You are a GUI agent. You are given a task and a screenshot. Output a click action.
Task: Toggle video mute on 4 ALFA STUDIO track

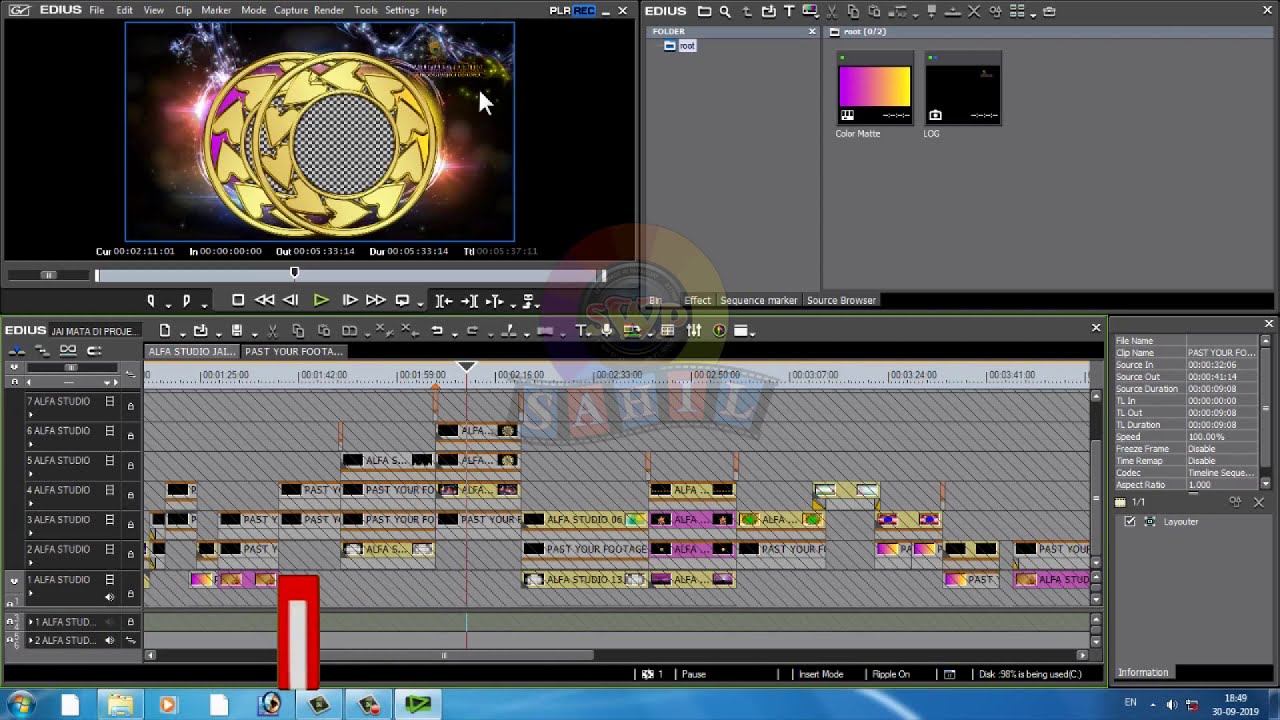[x=110, y=490]
